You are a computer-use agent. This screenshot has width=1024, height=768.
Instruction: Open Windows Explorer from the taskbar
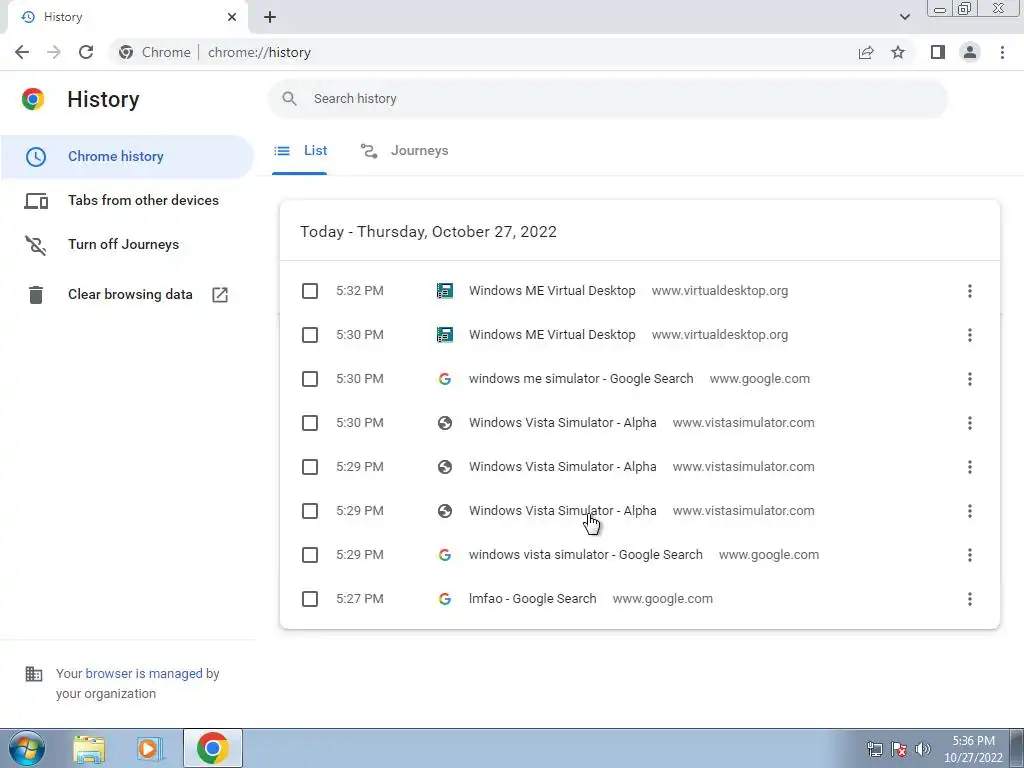point(89,749)
